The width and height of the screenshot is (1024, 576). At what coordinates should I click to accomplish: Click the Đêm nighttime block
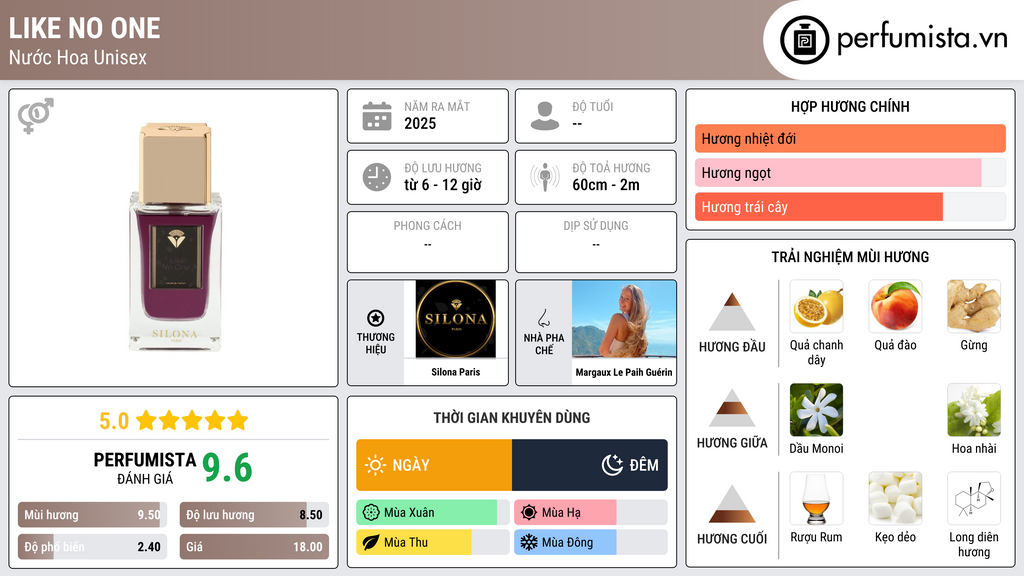pos(590,465)
